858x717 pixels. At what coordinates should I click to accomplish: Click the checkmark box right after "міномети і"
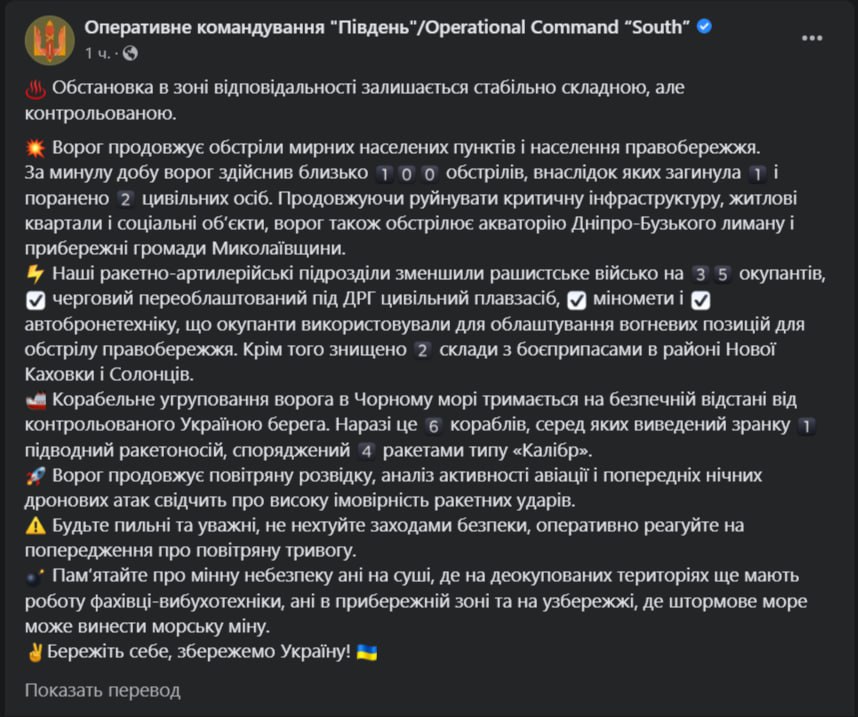(x=700, y=300)
